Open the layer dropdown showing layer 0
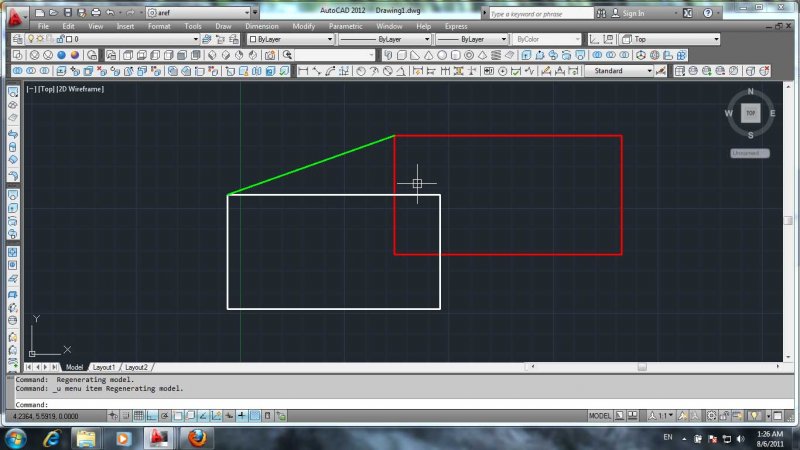Image resolution: width=800 pixels, height=450 pixels. click(112, 39)
